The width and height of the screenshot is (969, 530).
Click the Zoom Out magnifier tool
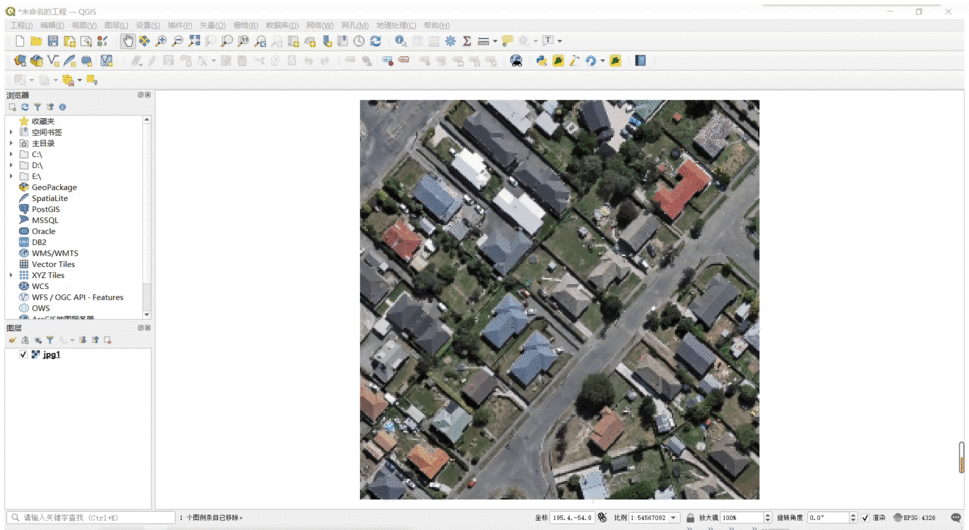[177, 41]
